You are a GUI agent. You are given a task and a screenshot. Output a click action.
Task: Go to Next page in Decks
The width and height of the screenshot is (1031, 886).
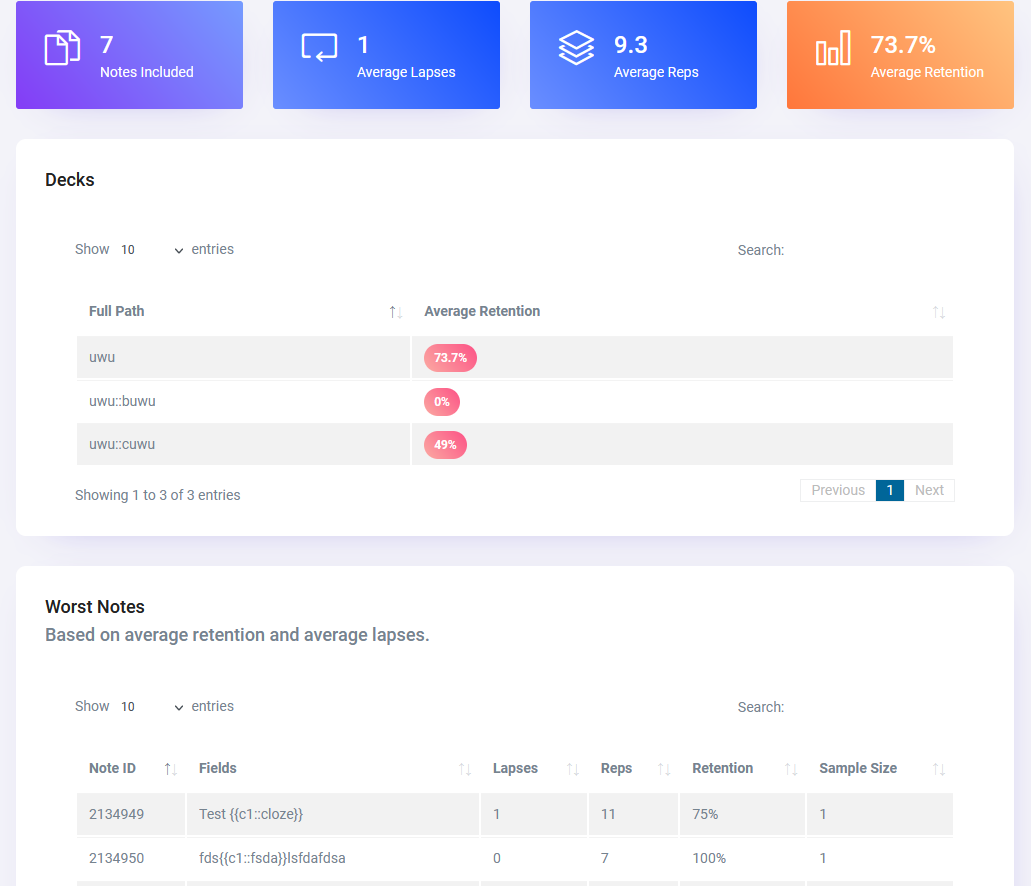pos(929,490)
